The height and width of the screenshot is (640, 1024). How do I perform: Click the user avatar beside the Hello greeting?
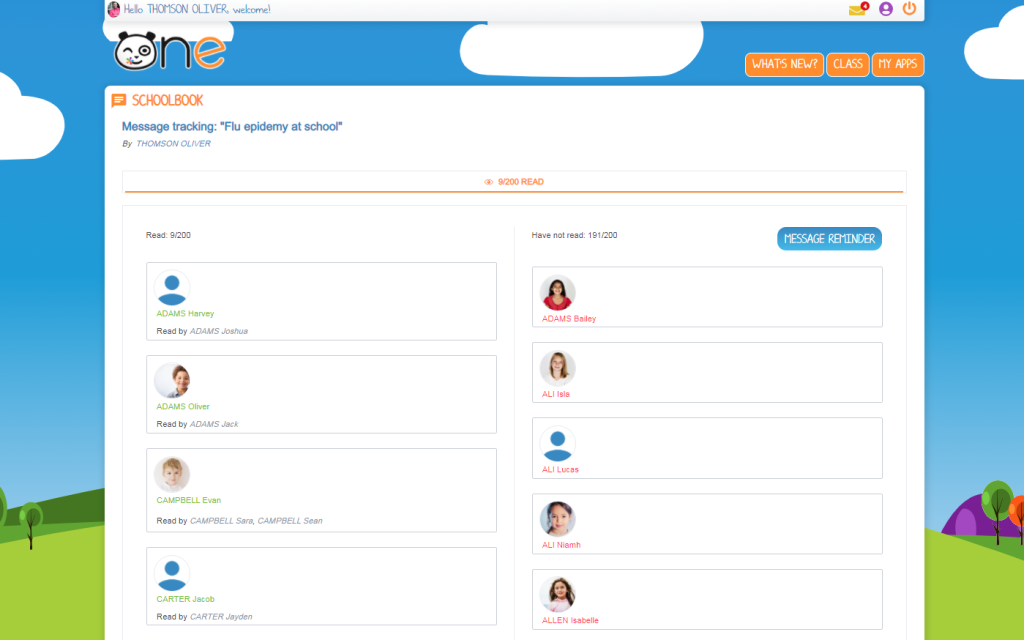(x=114, y=9)
